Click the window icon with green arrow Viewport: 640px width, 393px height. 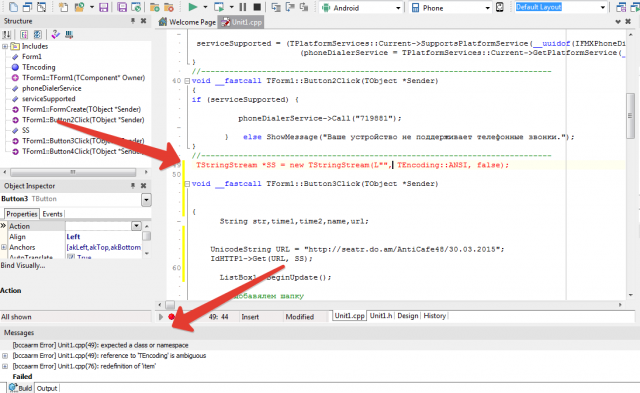coord(136,7)
